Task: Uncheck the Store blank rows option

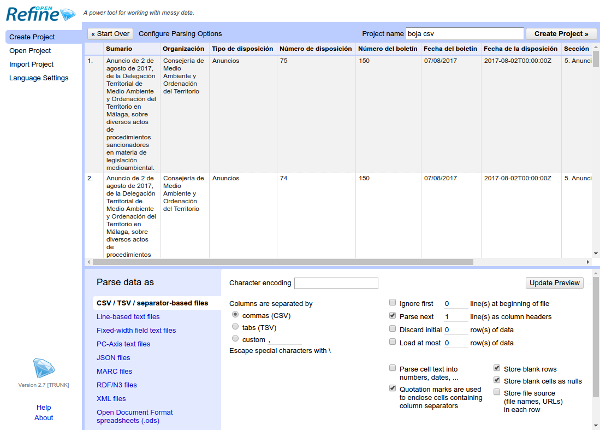Action: [497, 368]
